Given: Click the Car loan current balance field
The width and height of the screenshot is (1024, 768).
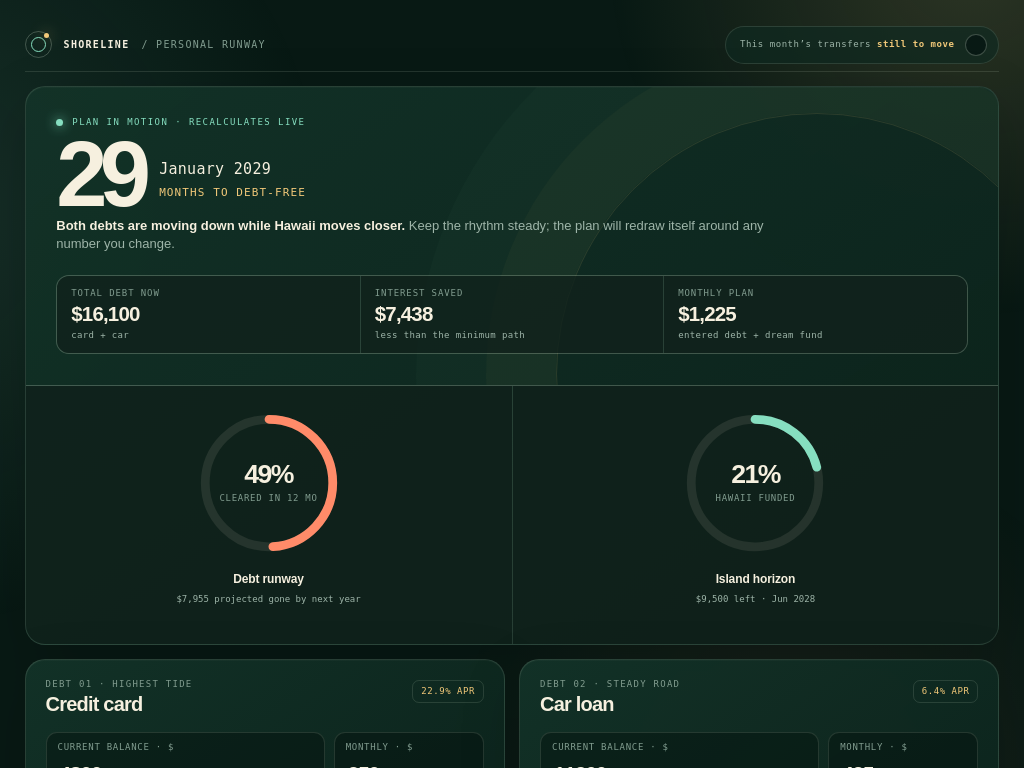Looking at the screenshot, I should [679, 750].
